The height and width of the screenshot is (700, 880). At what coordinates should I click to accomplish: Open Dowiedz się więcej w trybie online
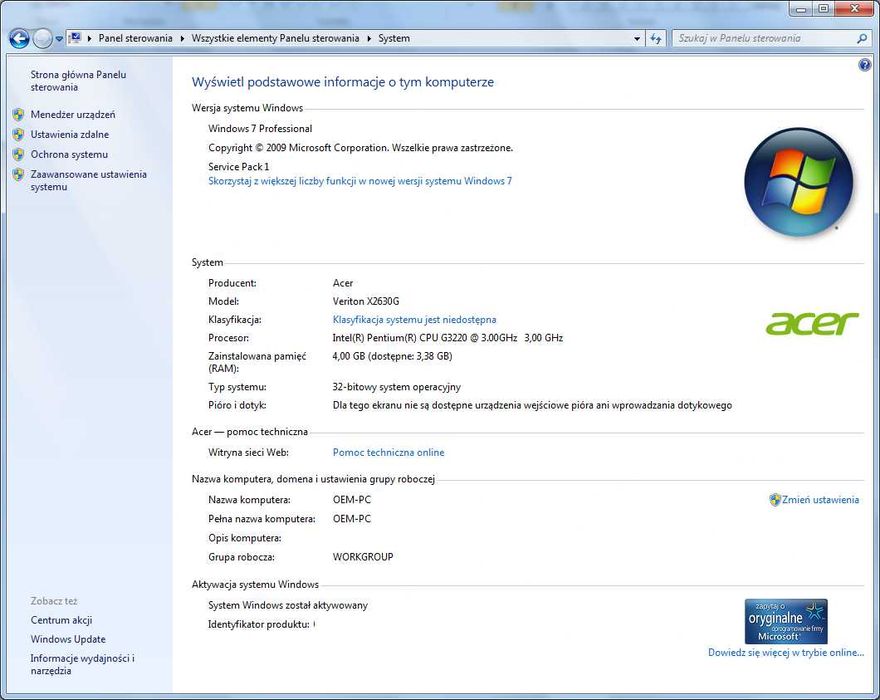[786, 652]
